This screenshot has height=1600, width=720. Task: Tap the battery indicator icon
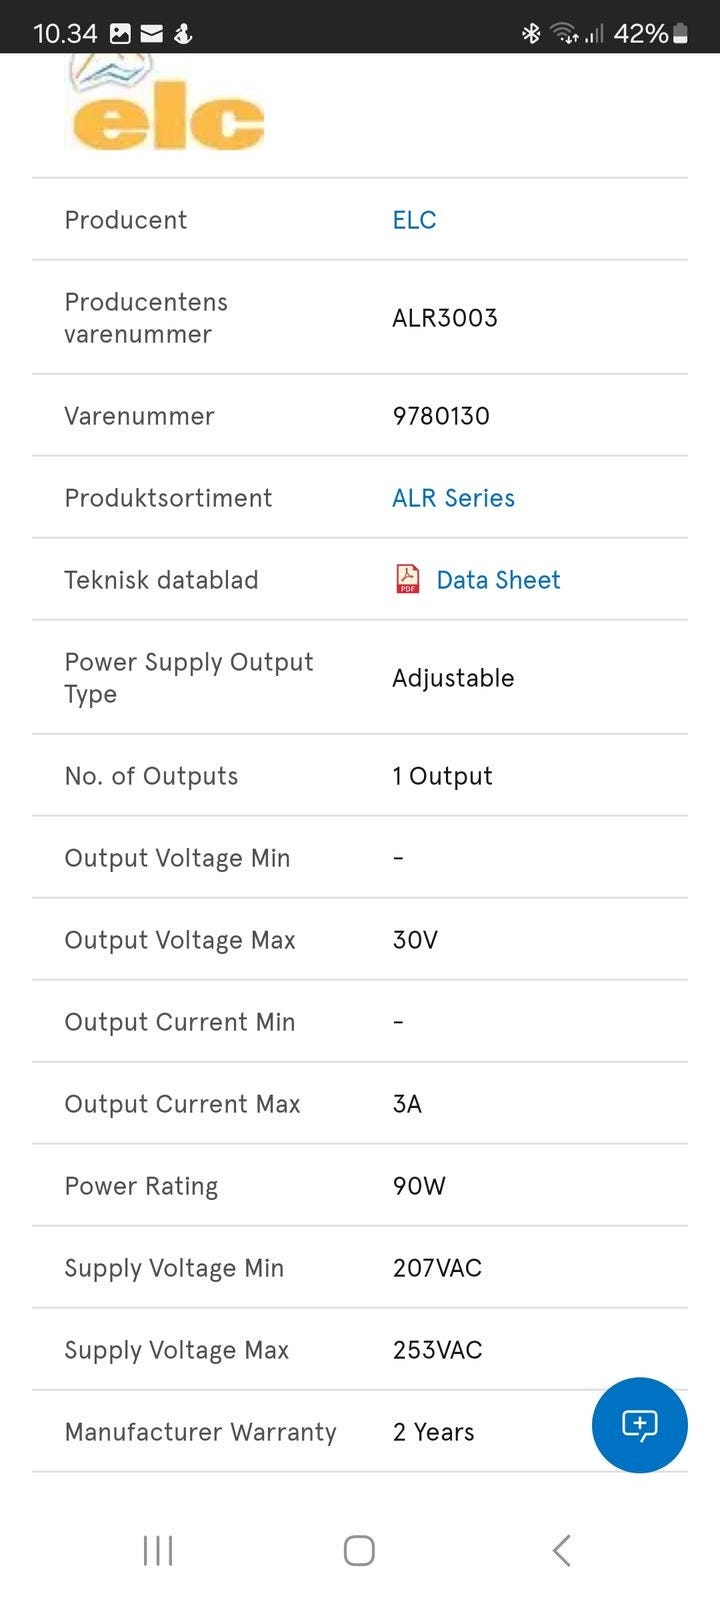click(x=680, y=33)
